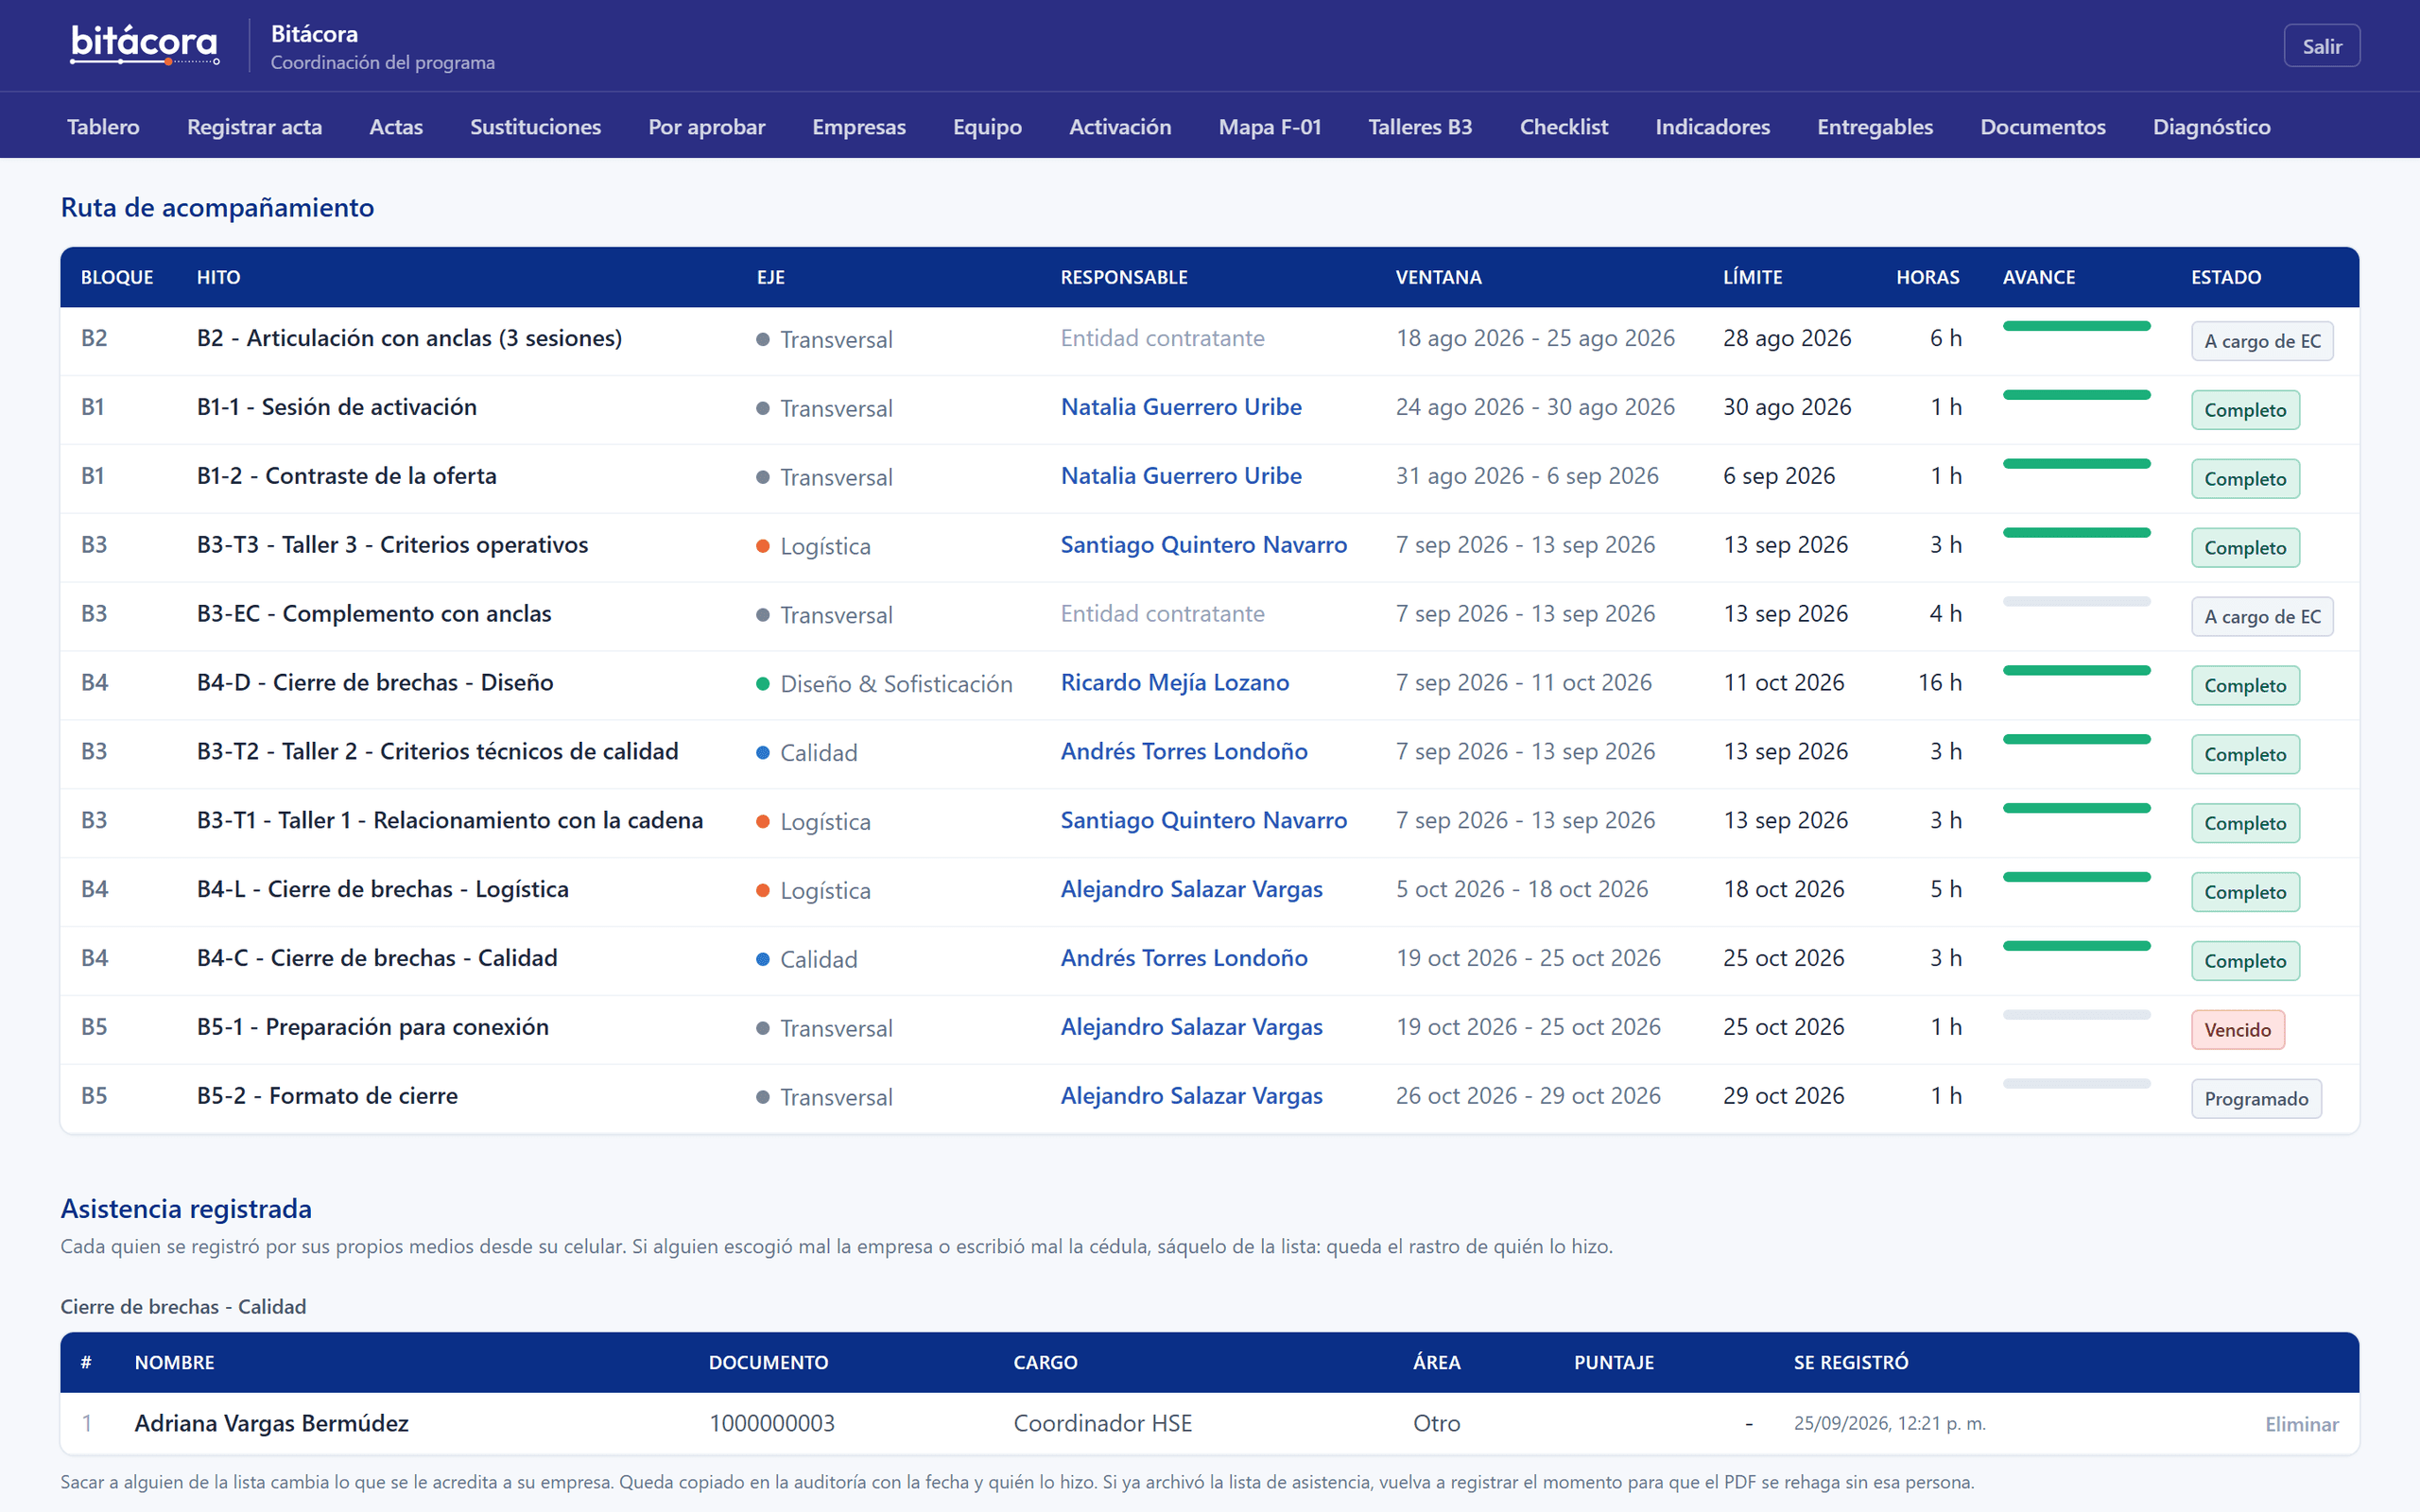2420x1512 pixels.
Task: Go to Registrar acta
Action: (x=254, y=127)
